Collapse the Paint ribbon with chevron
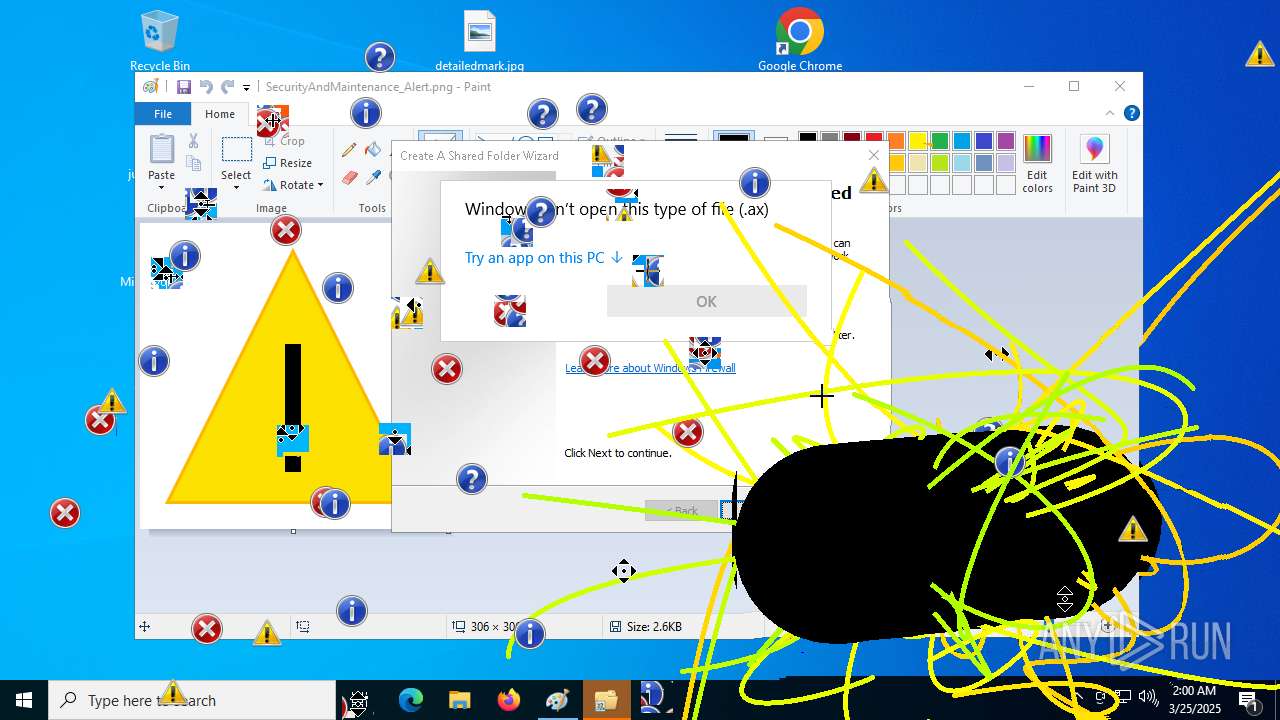 [1110, 114]
